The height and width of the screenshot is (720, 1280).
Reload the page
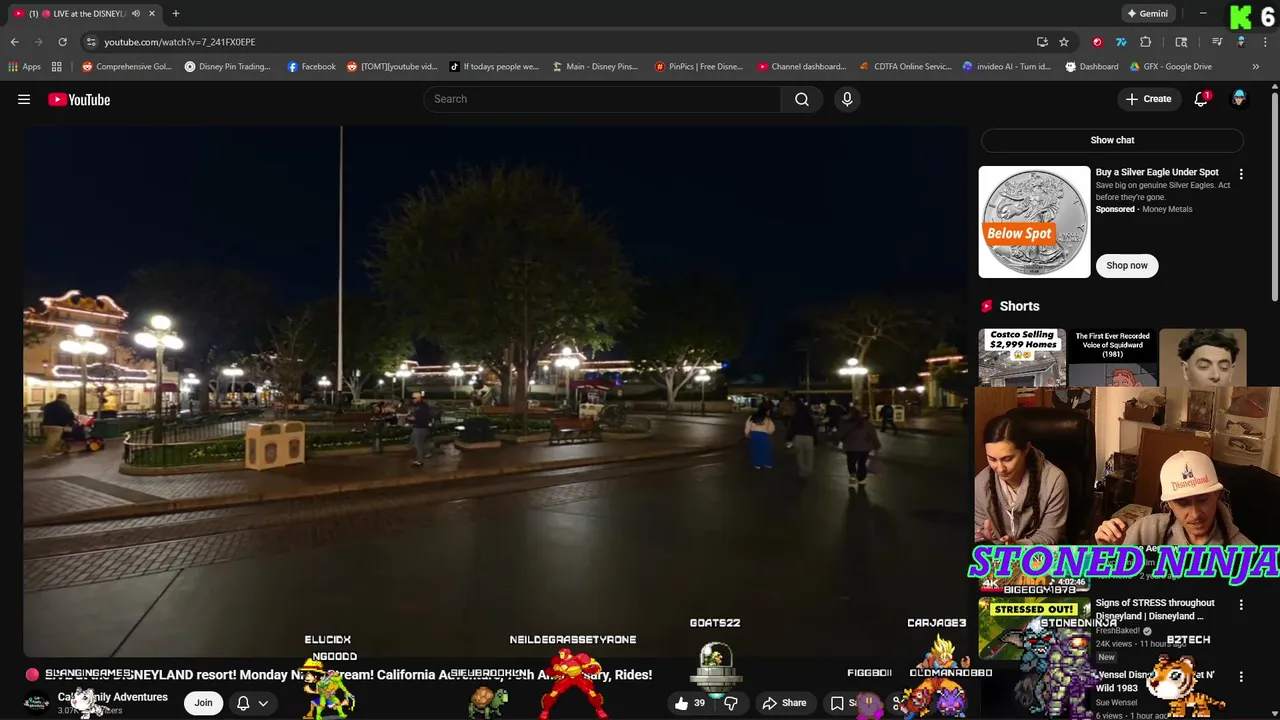tap(62, 42)
